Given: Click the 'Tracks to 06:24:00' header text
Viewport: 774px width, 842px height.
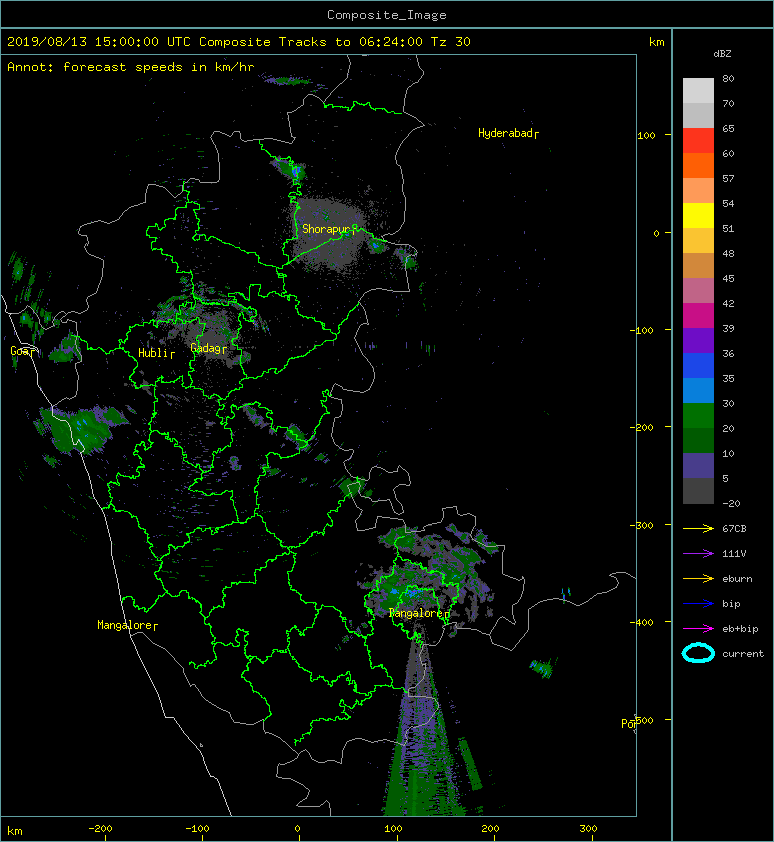Looking at the screenshot, I should 351,42.
